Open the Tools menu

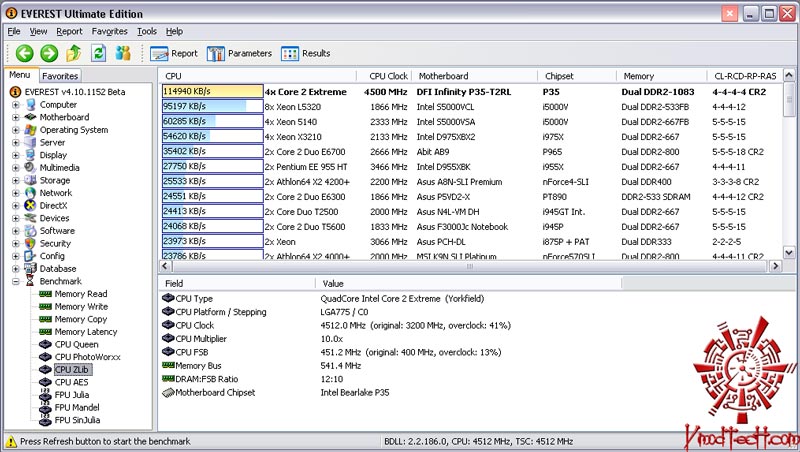pyautogui.click(x=147, y=32)
